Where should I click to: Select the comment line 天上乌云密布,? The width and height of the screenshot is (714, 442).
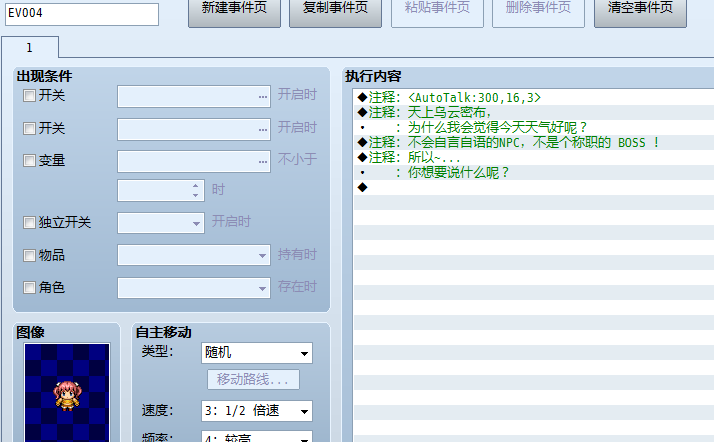[534, 112]
